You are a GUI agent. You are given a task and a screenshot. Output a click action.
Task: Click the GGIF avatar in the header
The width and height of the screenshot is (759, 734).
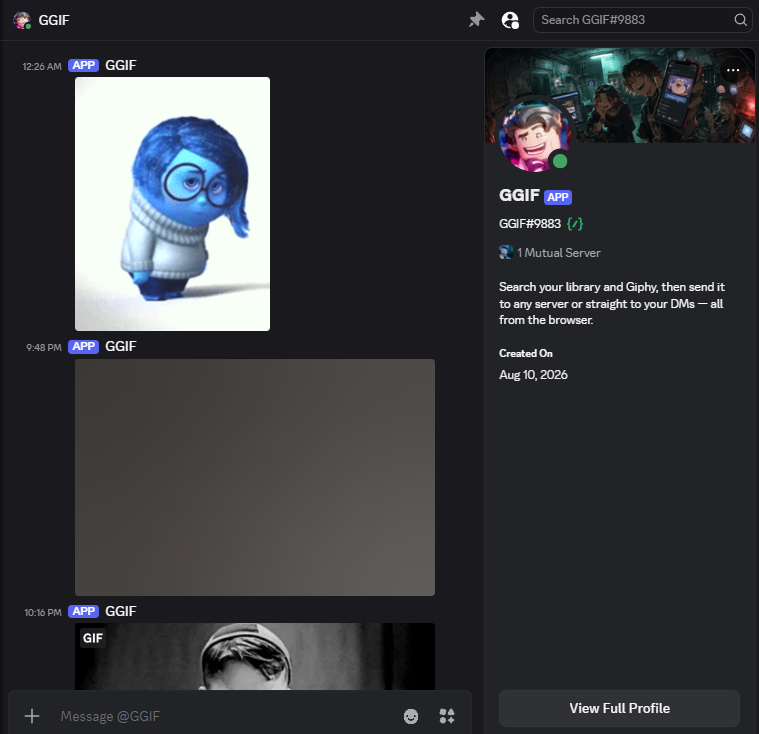click(x=22, y=20)
